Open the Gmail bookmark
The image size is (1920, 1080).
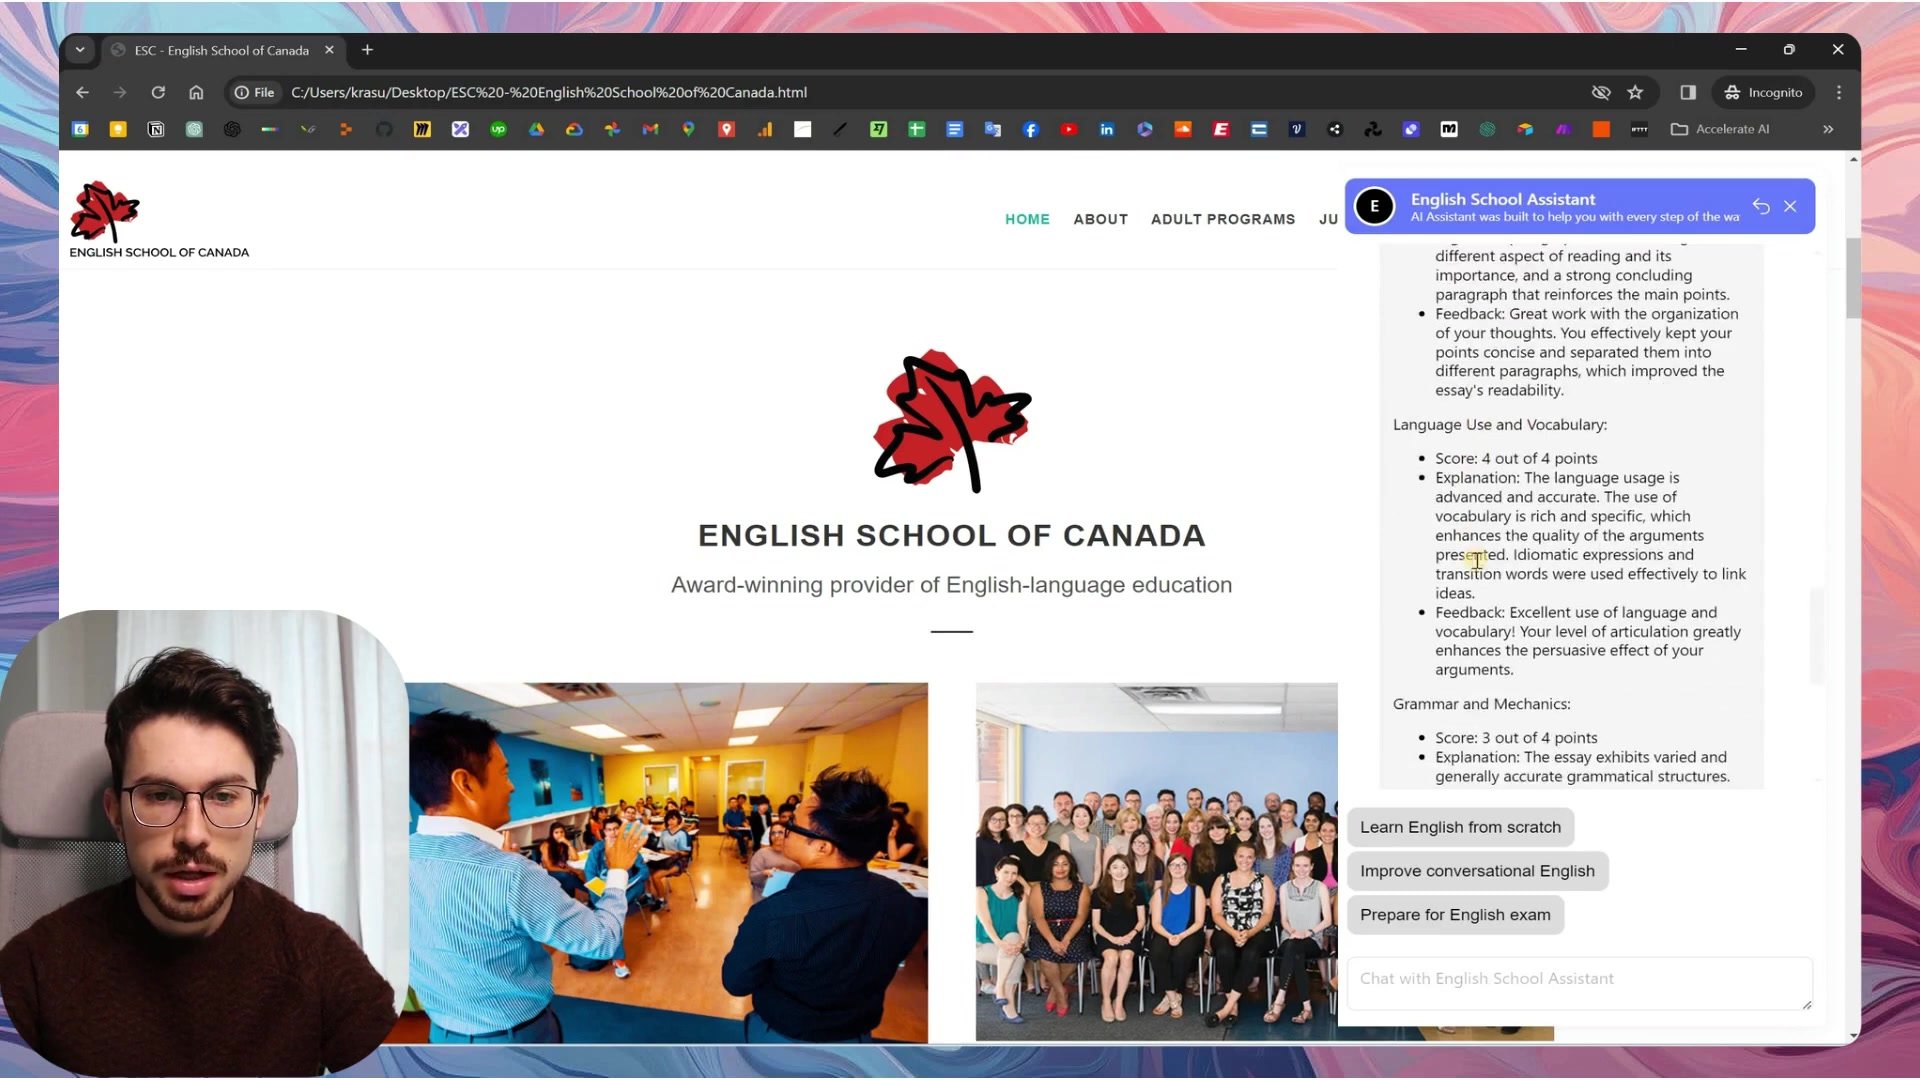(650, 129)
